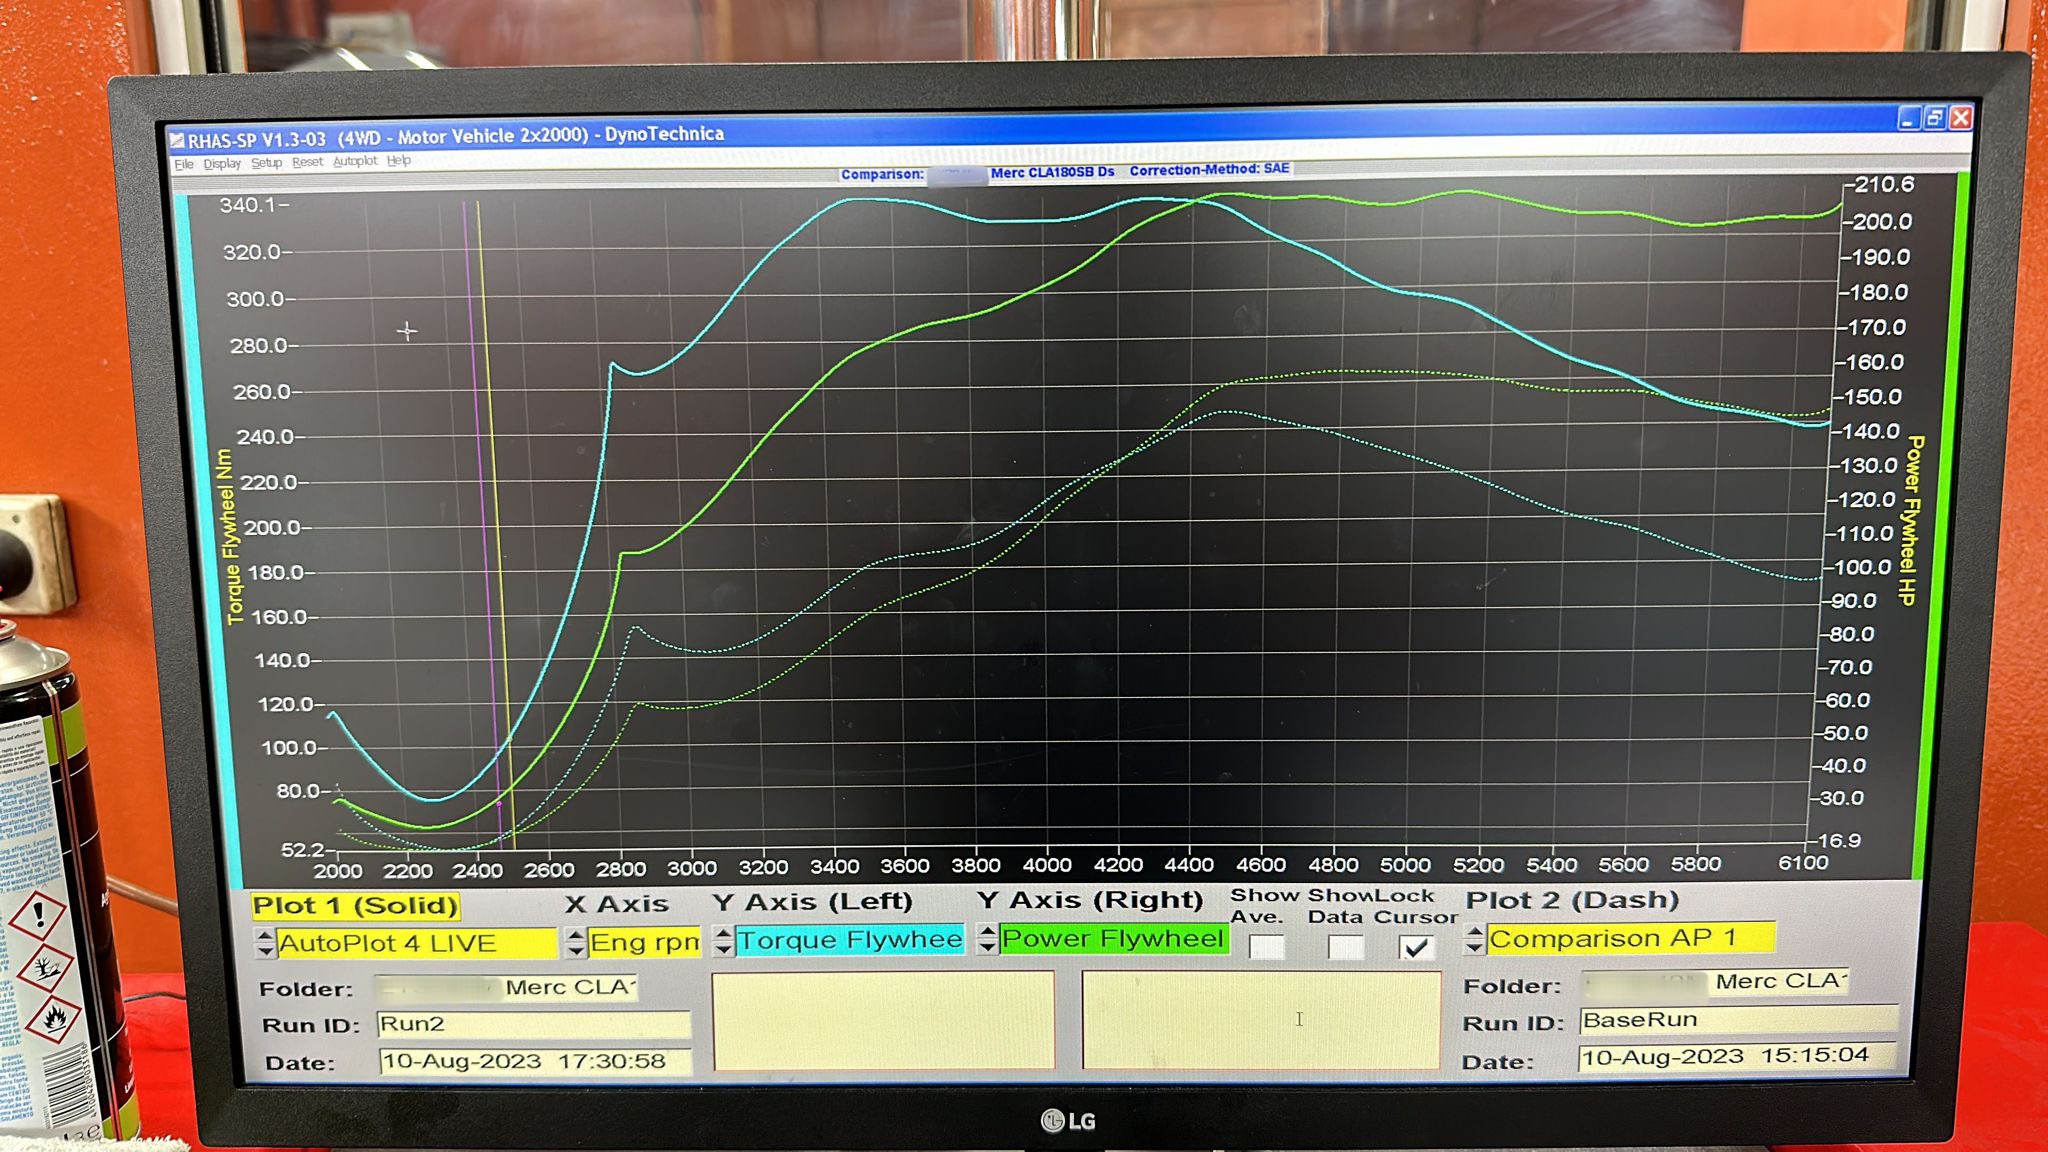Click the Run2 Run ID field
The height and width of the screenshot is (1152, 2048).
pos(534,1024)
